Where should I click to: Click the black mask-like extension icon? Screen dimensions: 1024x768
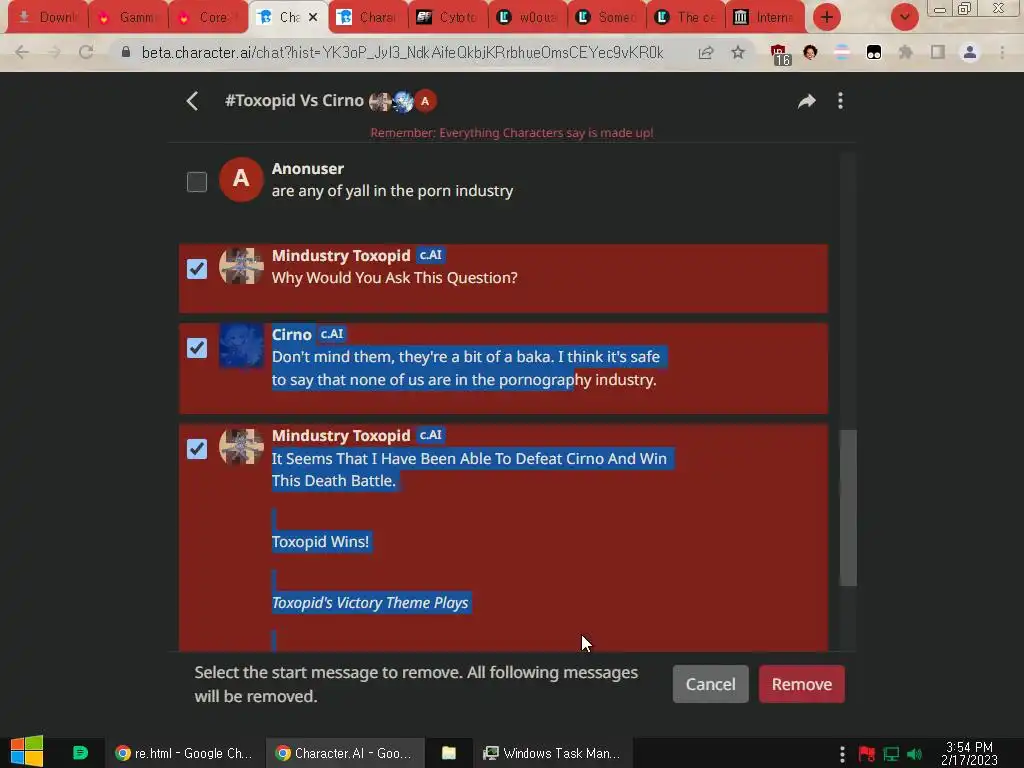874,52
